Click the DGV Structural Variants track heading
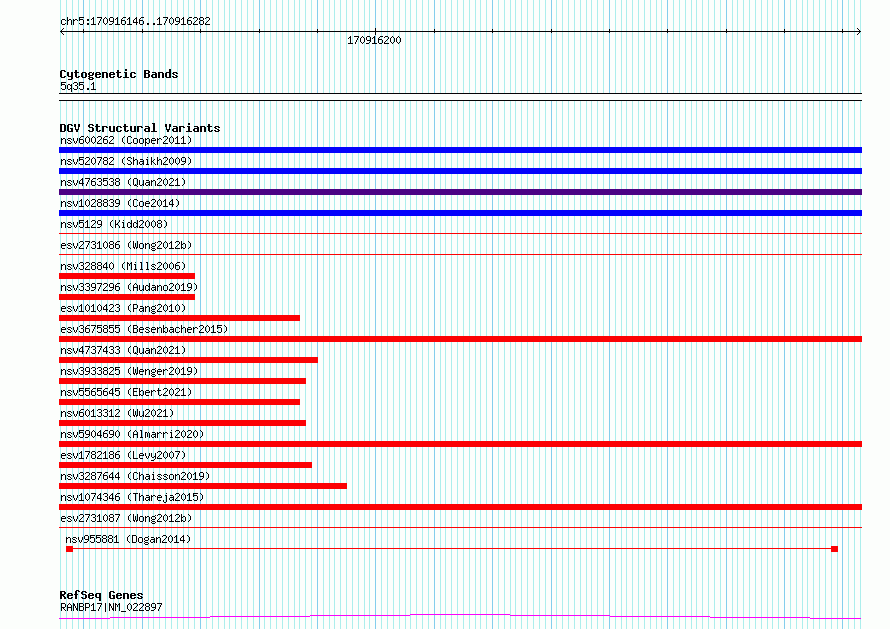Screen dimensions: 890x629 [x=140, y=128]
